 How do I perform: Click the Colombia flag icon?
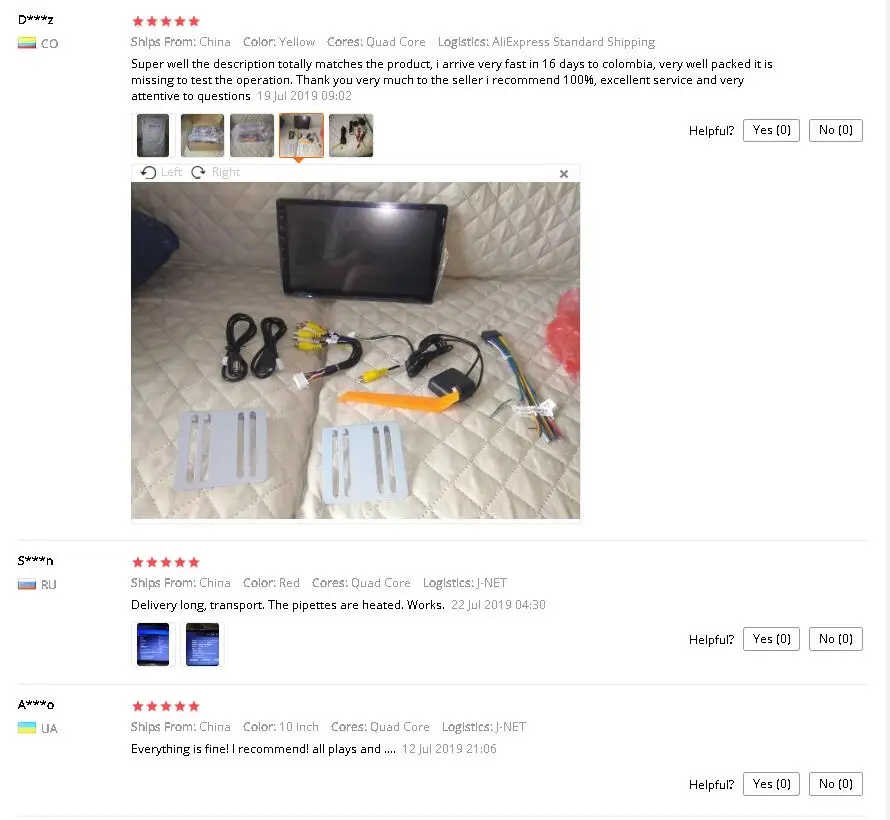click(27, 43)
